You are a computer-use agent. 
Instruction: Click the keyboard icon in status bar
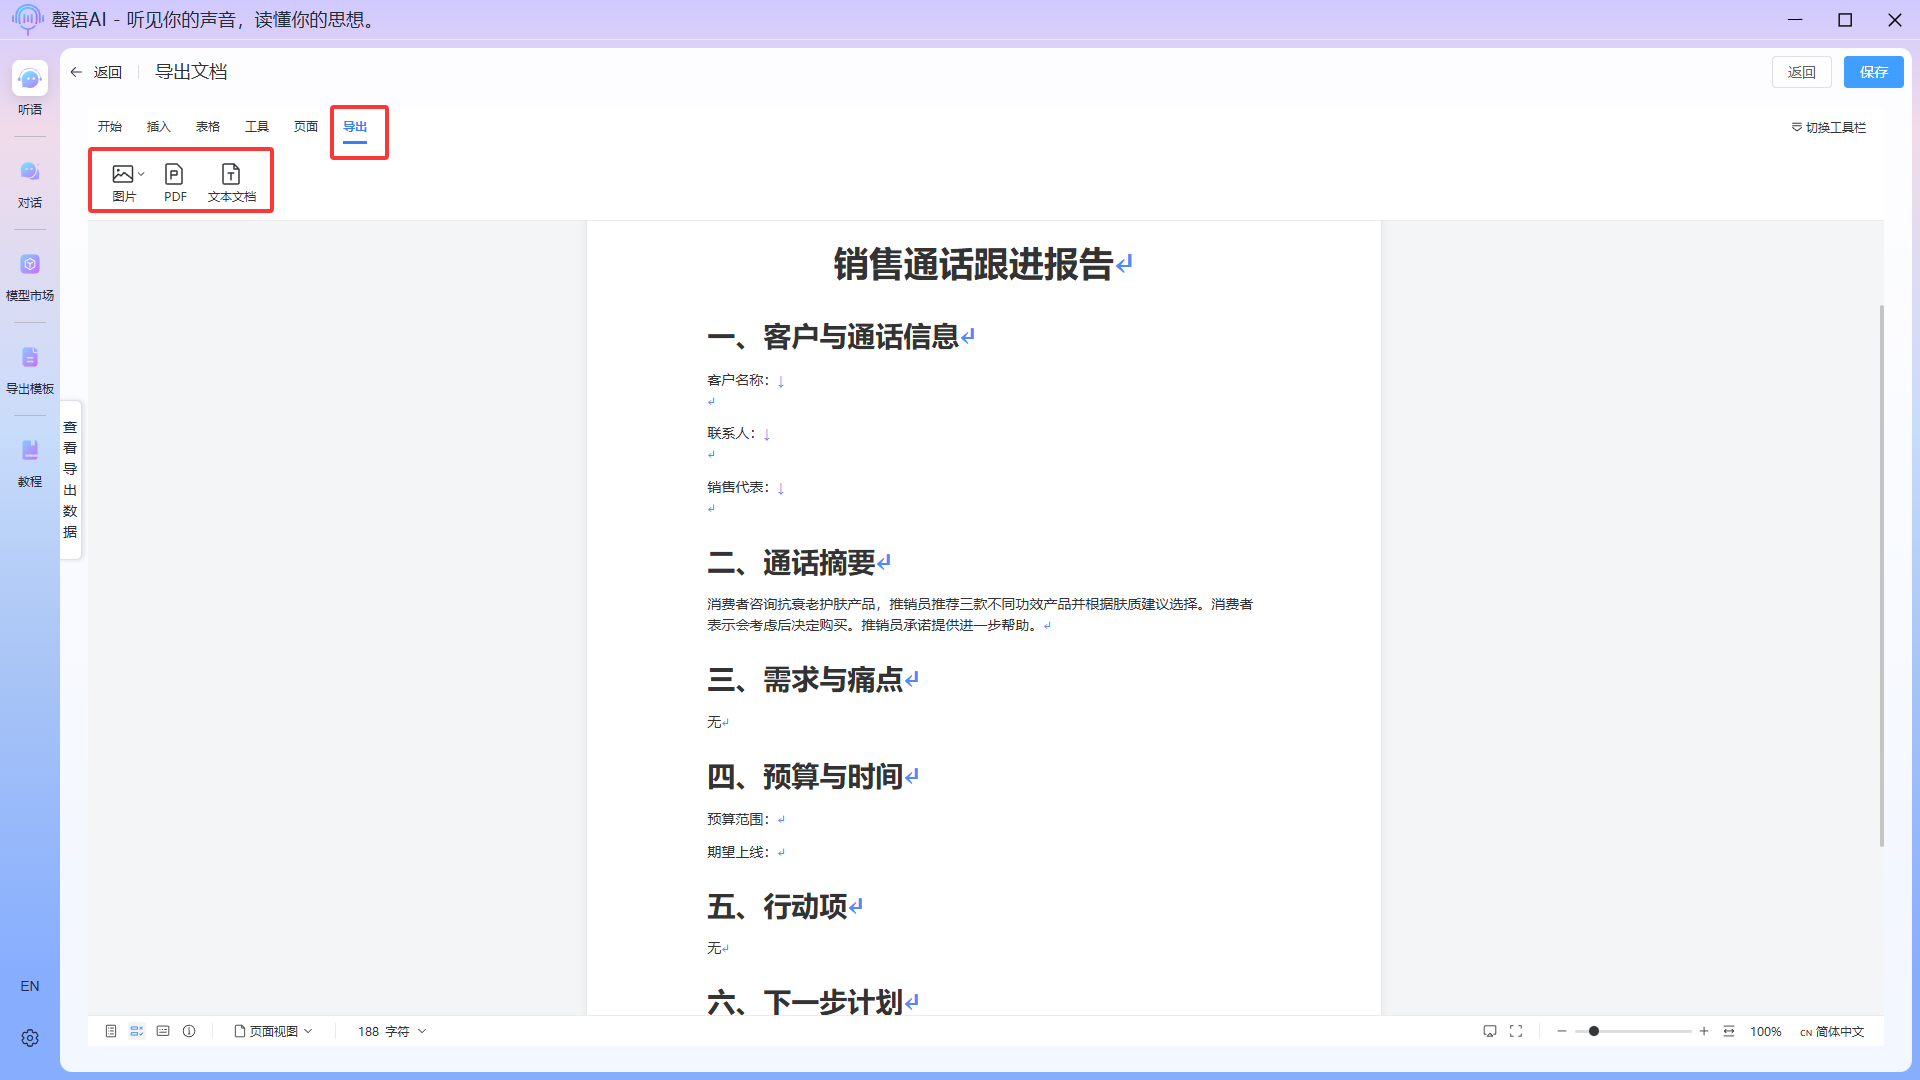pyautogui.click(x=163, y=1031)
